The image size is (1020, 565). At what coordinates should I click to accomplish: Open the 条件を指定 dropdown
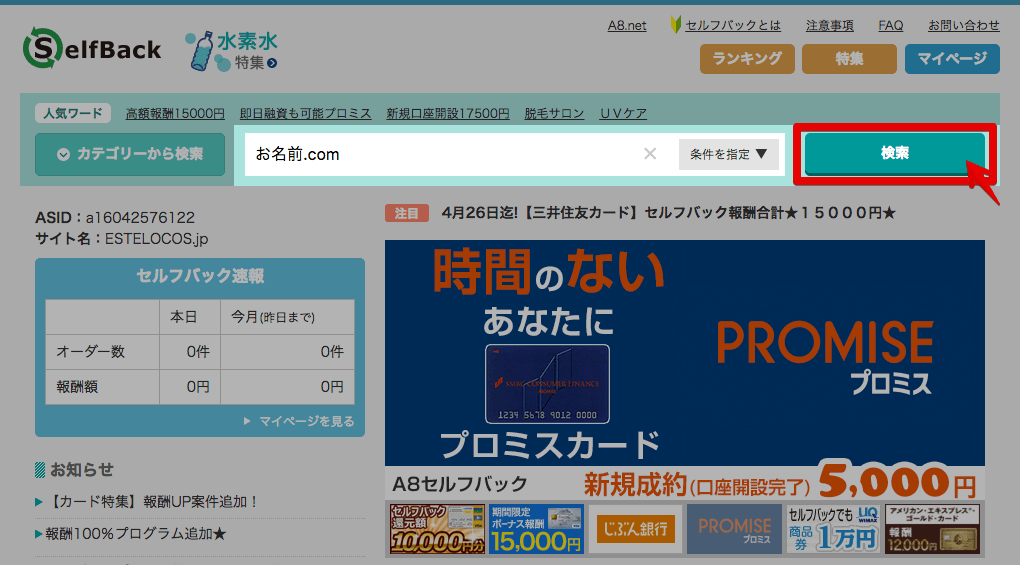pyautogui.click(x=729, y=154)
